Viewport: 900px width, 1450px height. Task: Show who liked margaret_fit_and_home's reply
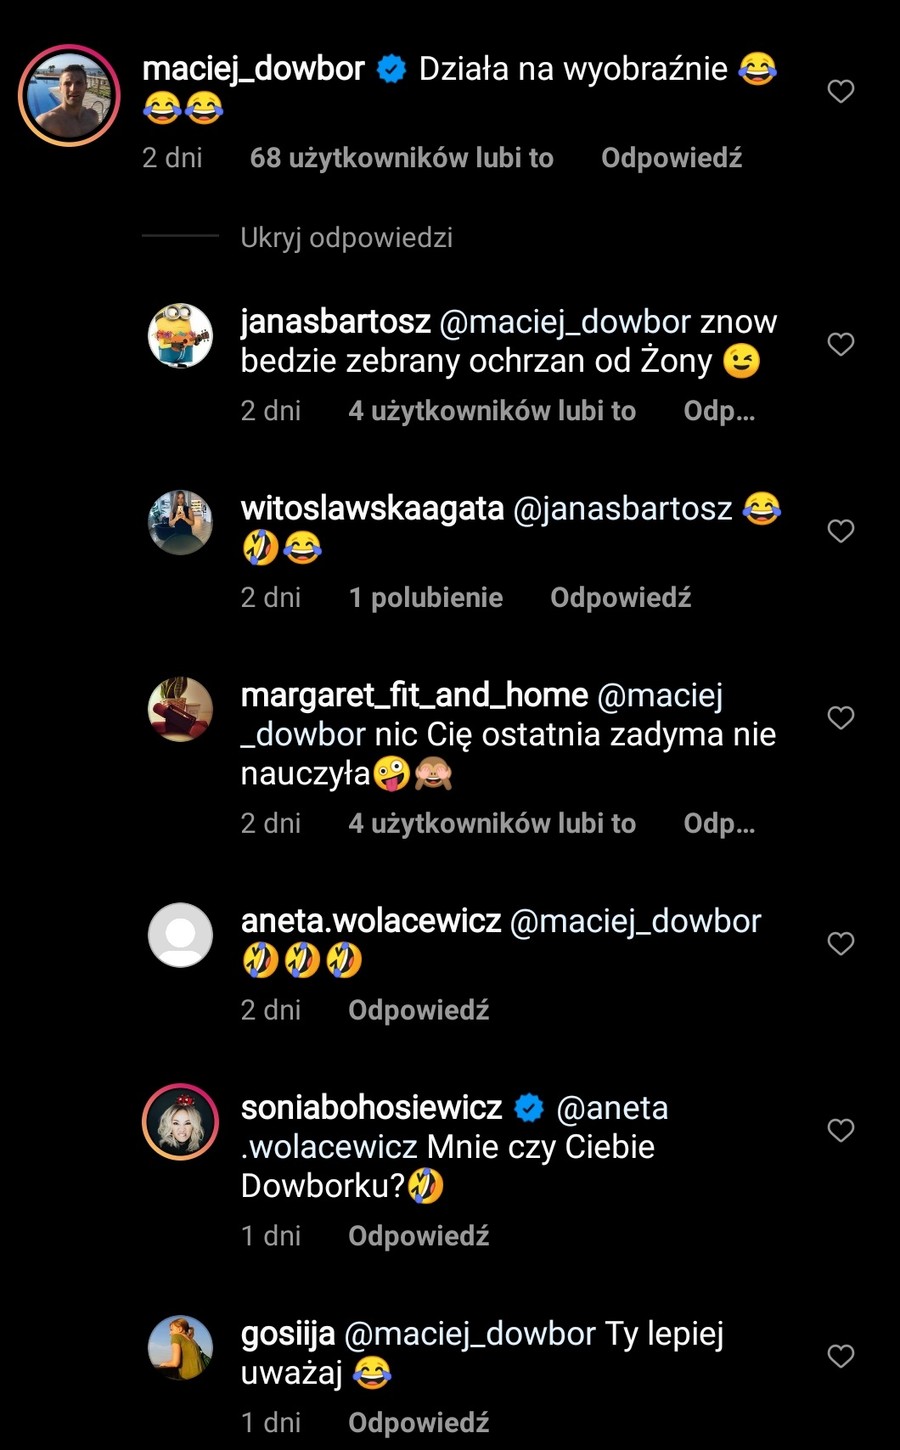(x=491, y=824)
